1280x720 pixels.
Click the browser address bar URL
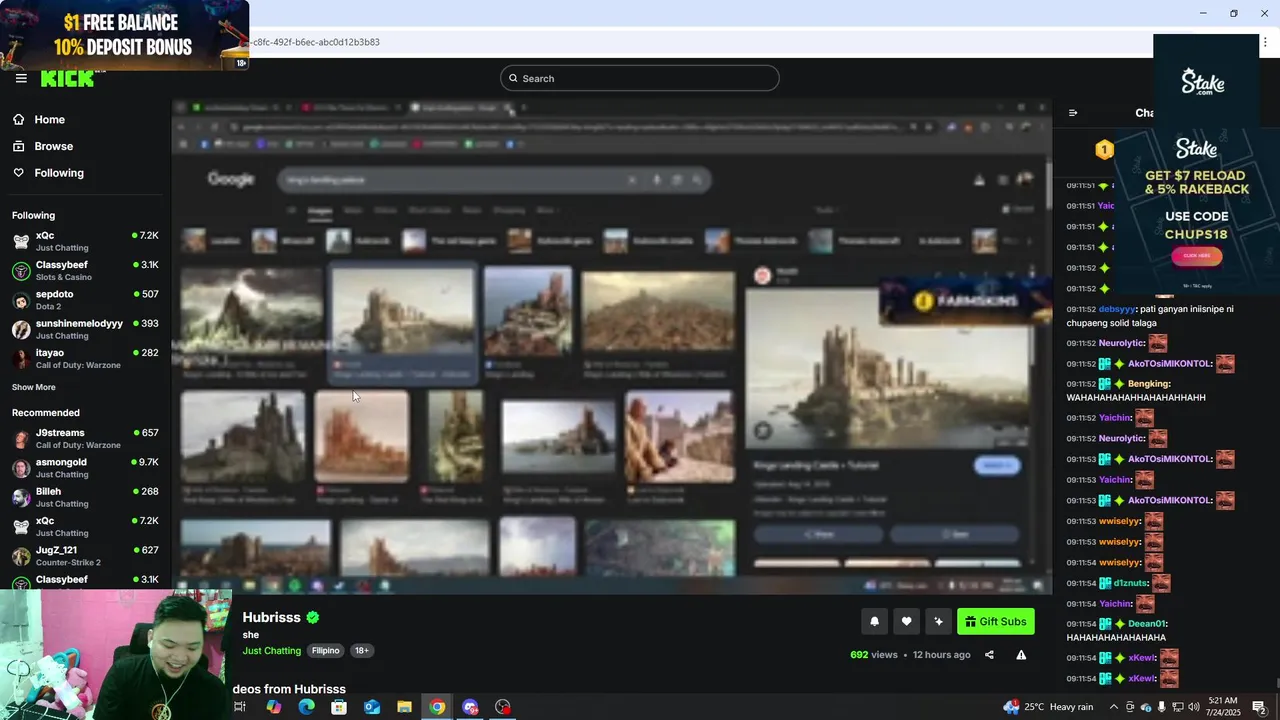point(316,42)
